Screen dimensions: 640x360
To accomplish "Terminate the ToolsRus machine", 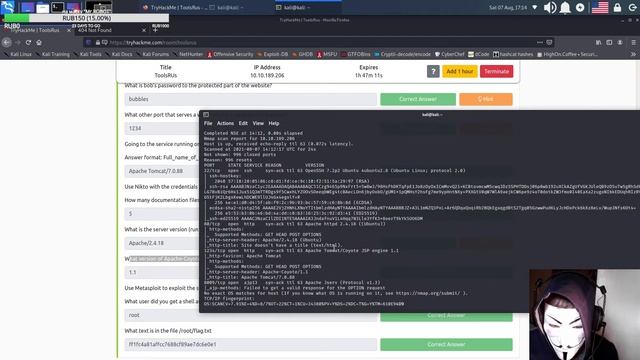I will click(496, 71).
